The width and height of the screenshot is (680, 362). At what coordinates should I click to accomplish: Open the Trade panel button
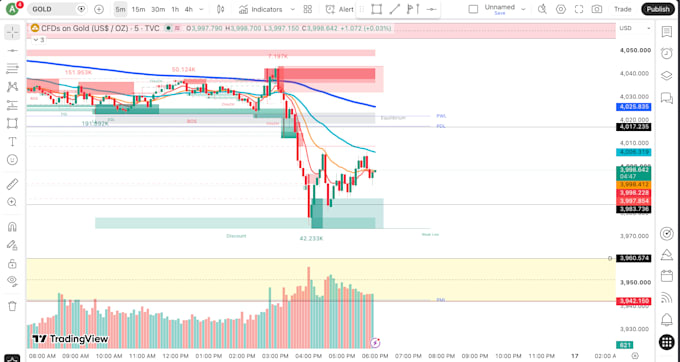[x=623, y=9]
